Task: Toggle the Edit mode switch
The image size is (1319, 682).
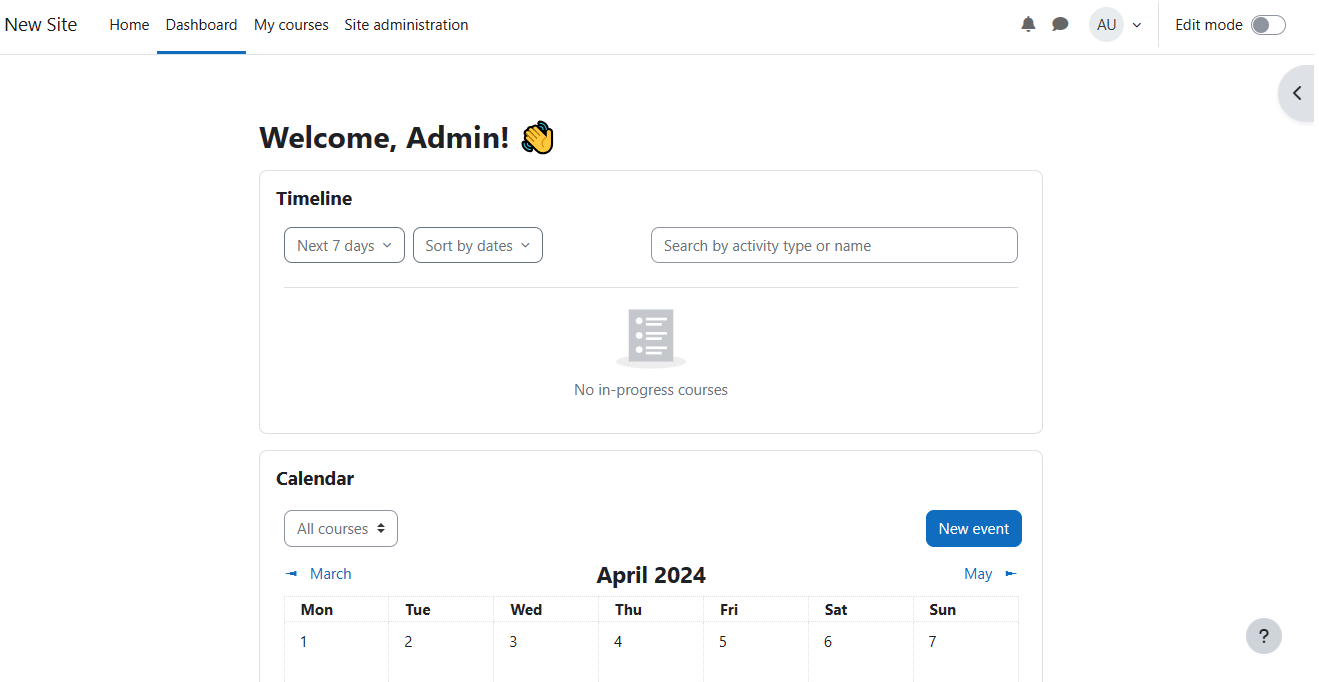Action: [1267, 25]
